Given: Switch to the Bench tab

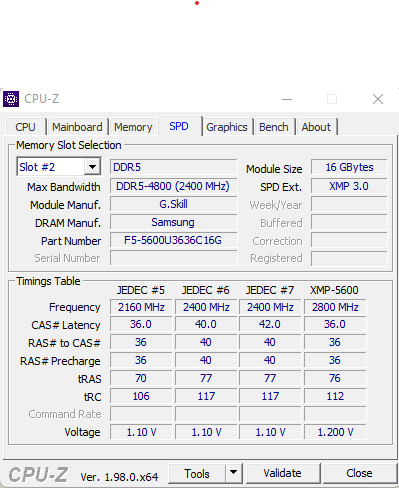Looking at the screenshot, I should pos(274,127).
